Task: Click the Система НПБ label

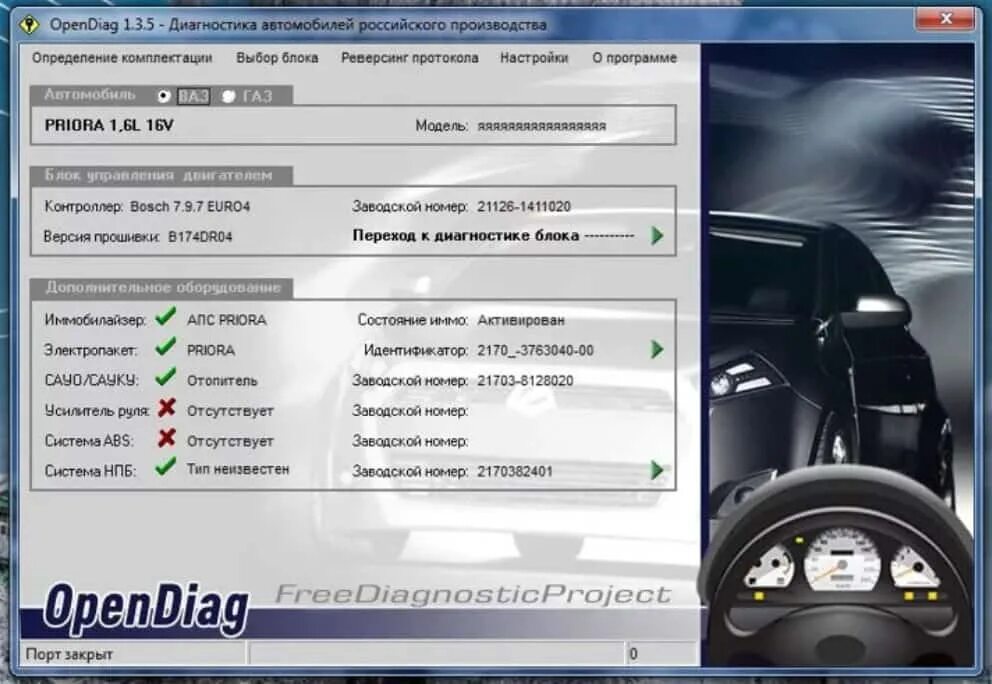Action: pyautogui.click(x=90, y=471)
